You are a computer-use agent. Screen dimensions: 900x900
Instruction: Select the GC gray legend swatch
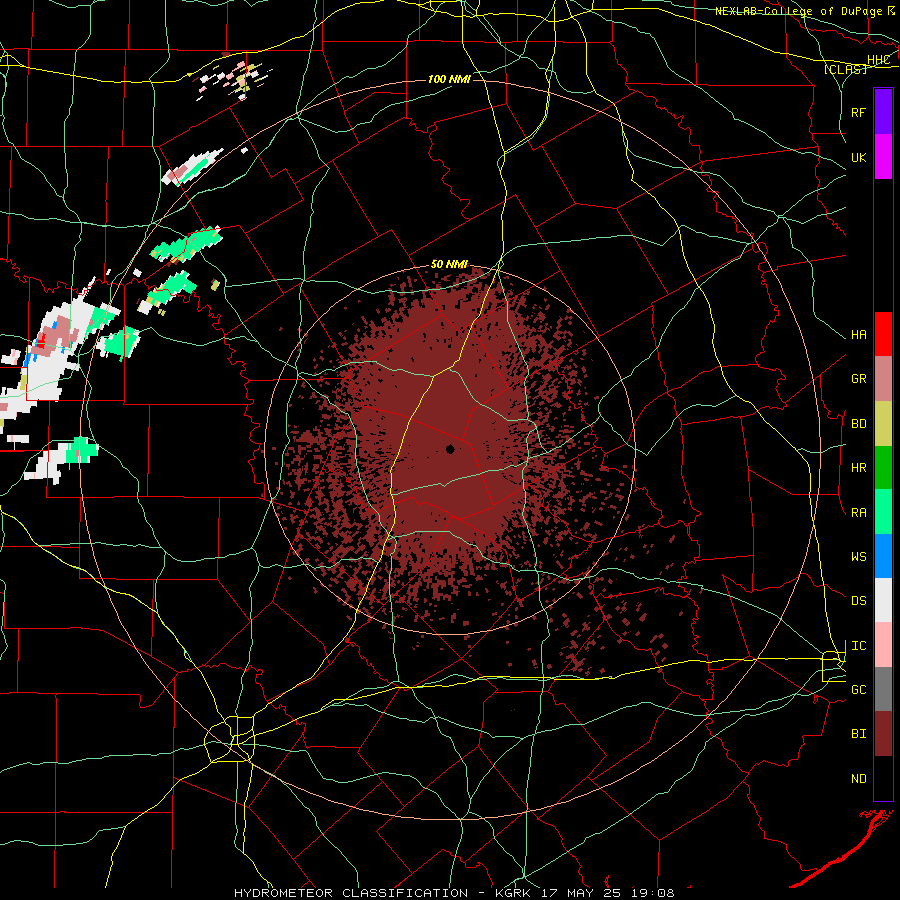coord(883,689)
